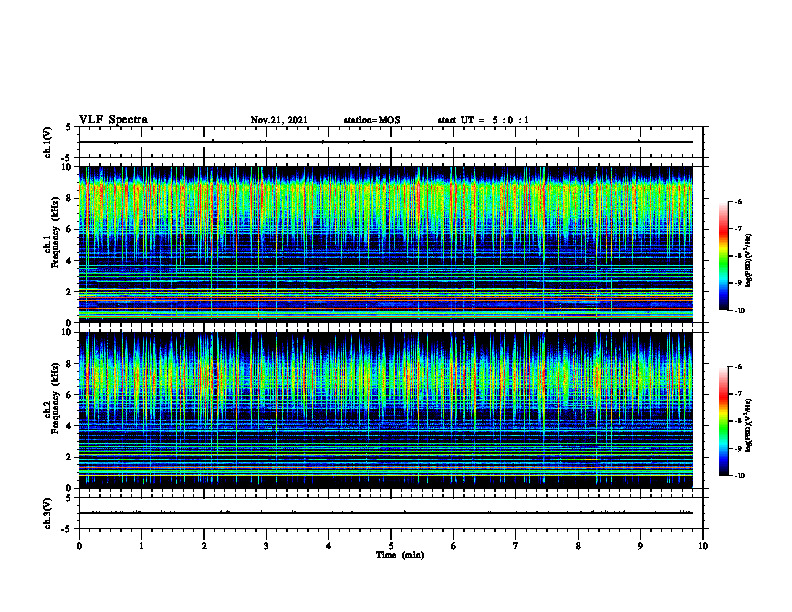This screenshot has width=792, height=612.
Task: Click the "2" kHz tick on ch.2 frequency axis
Action: (x=70, y=457)
